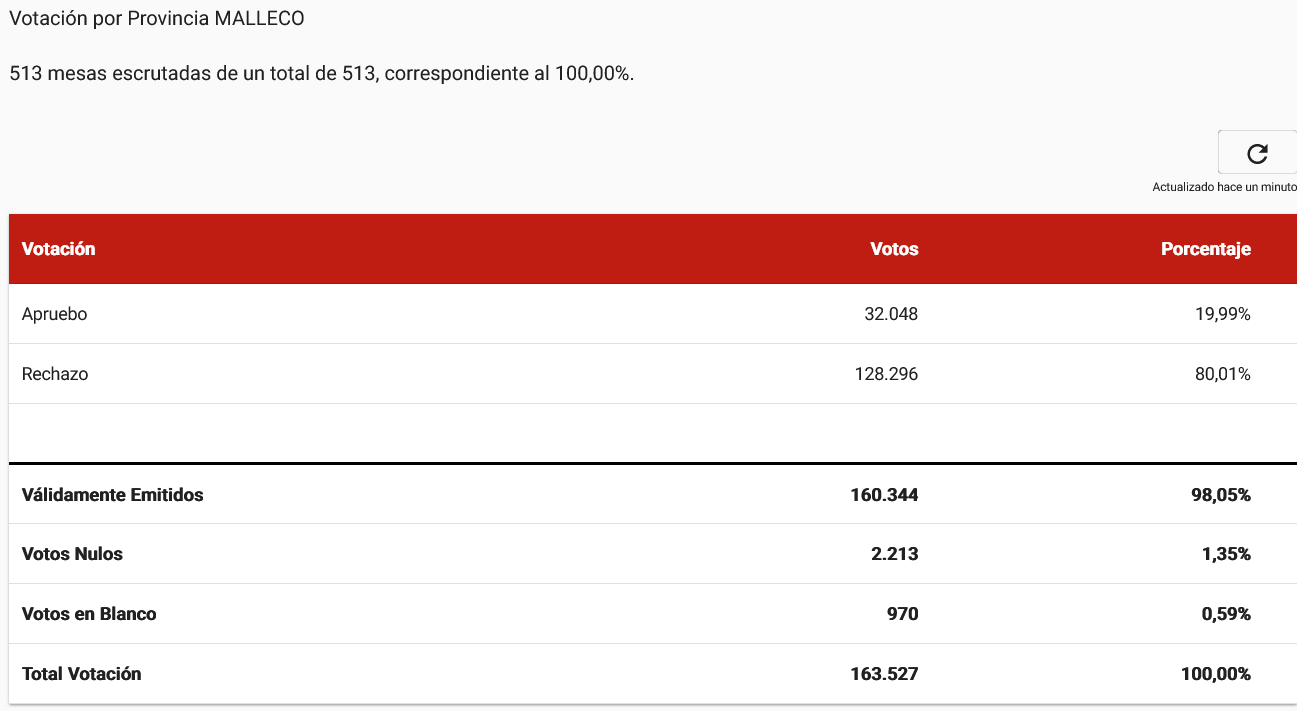The height and width of the screenshot is (711, 1297).
Task: Click the Porcentaje column header
Action: (x=1205, y=249)
